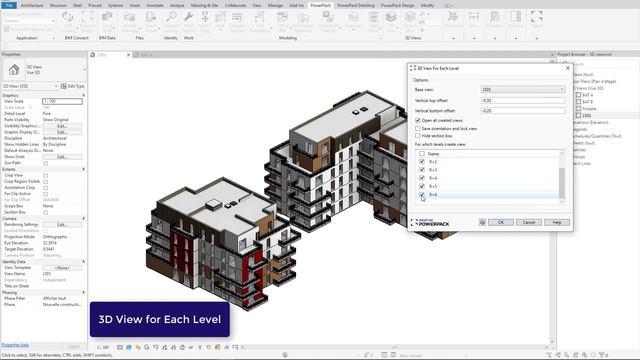Click the Select Links icon in status bar
The image size is (640, 360).
point(549,355)
